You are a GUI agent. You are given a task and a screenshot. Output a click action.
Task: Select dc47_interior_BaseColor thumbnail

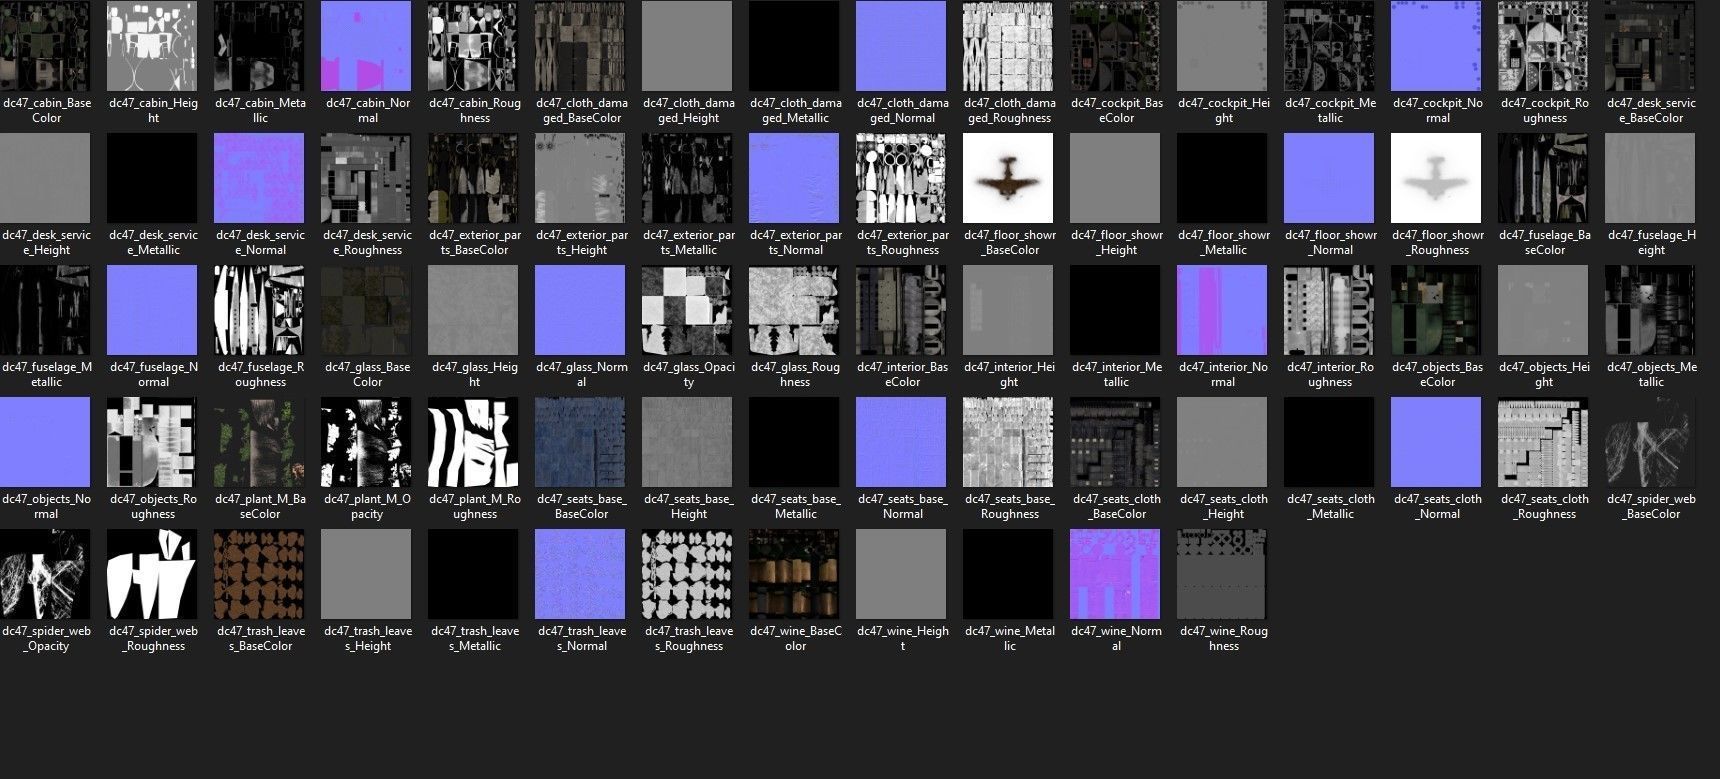point(902,310)
